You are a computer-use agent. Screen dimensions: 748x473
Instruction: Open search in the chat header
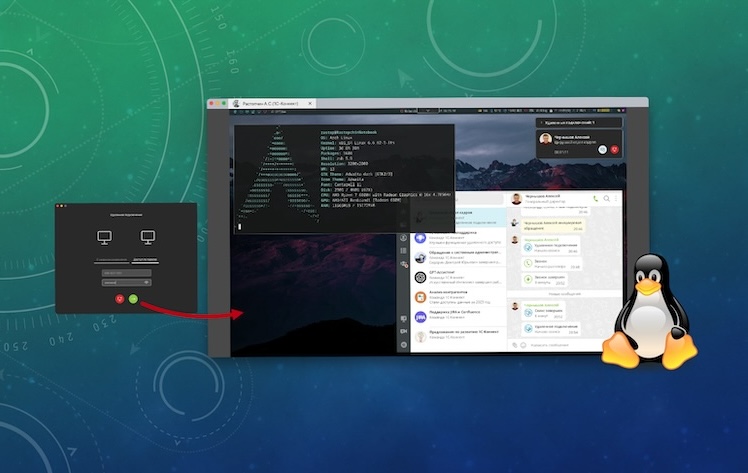click(607, 199)
